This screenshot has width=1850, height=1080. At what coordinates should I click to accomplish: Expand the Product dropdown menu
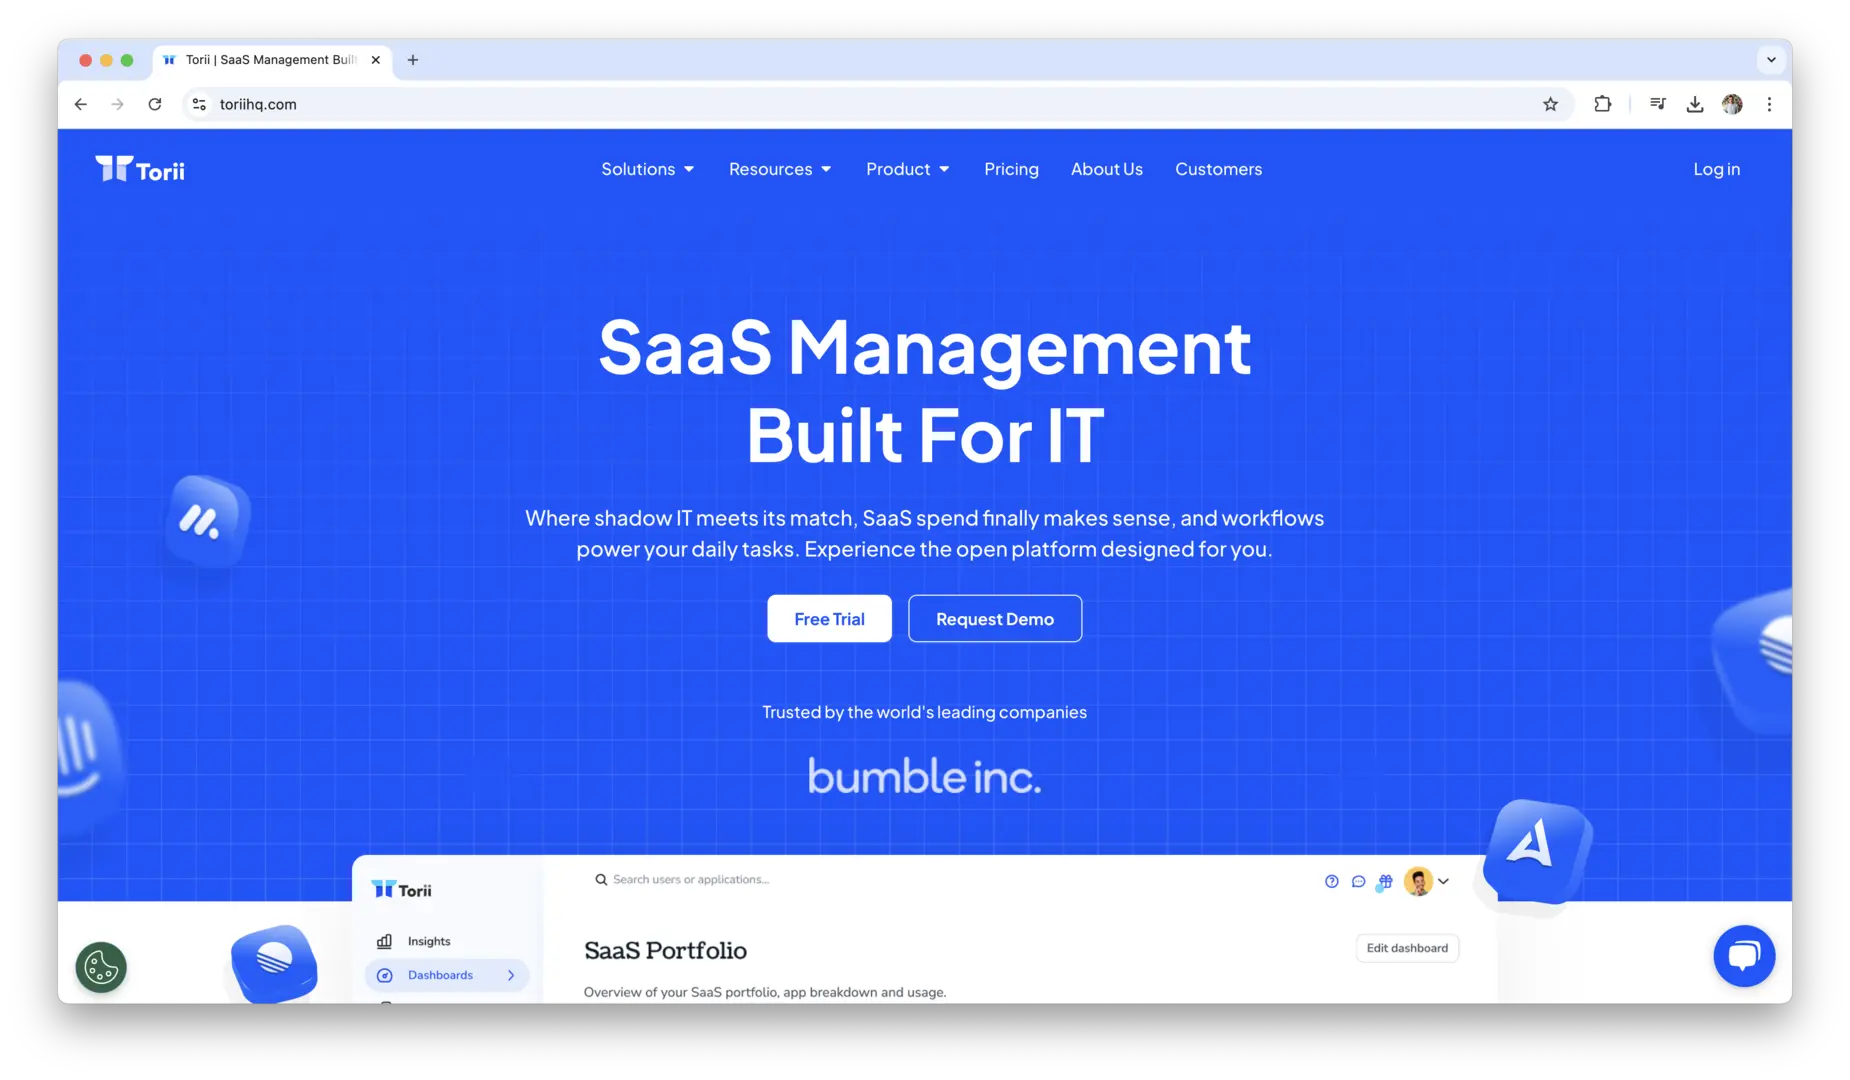tap(907, 169)
